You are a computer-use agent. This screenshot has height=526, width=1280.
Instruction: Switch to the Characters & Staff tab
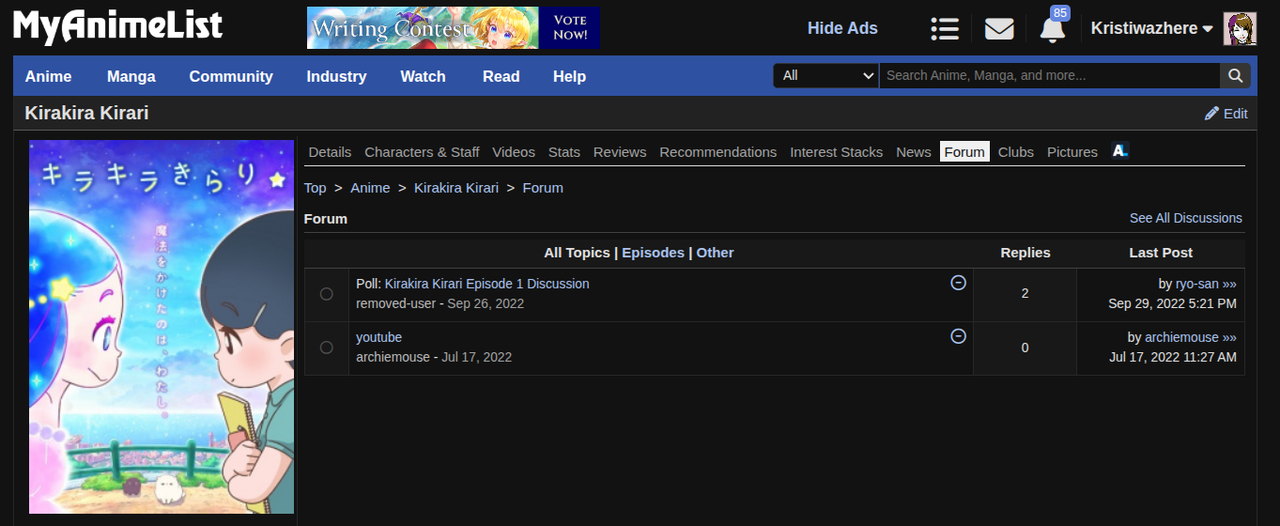(422, 152)
